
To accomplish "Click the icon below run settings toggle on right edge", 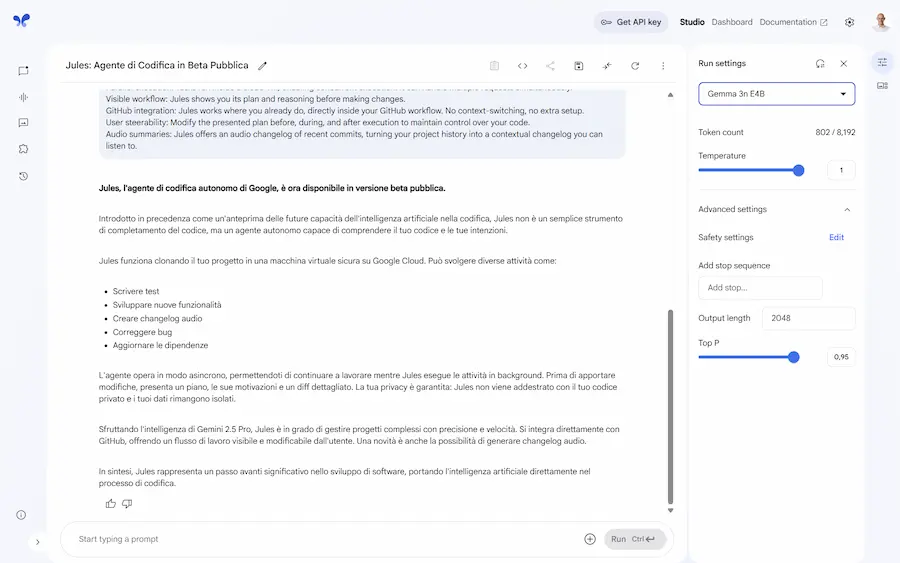I will tap(882, 86).
